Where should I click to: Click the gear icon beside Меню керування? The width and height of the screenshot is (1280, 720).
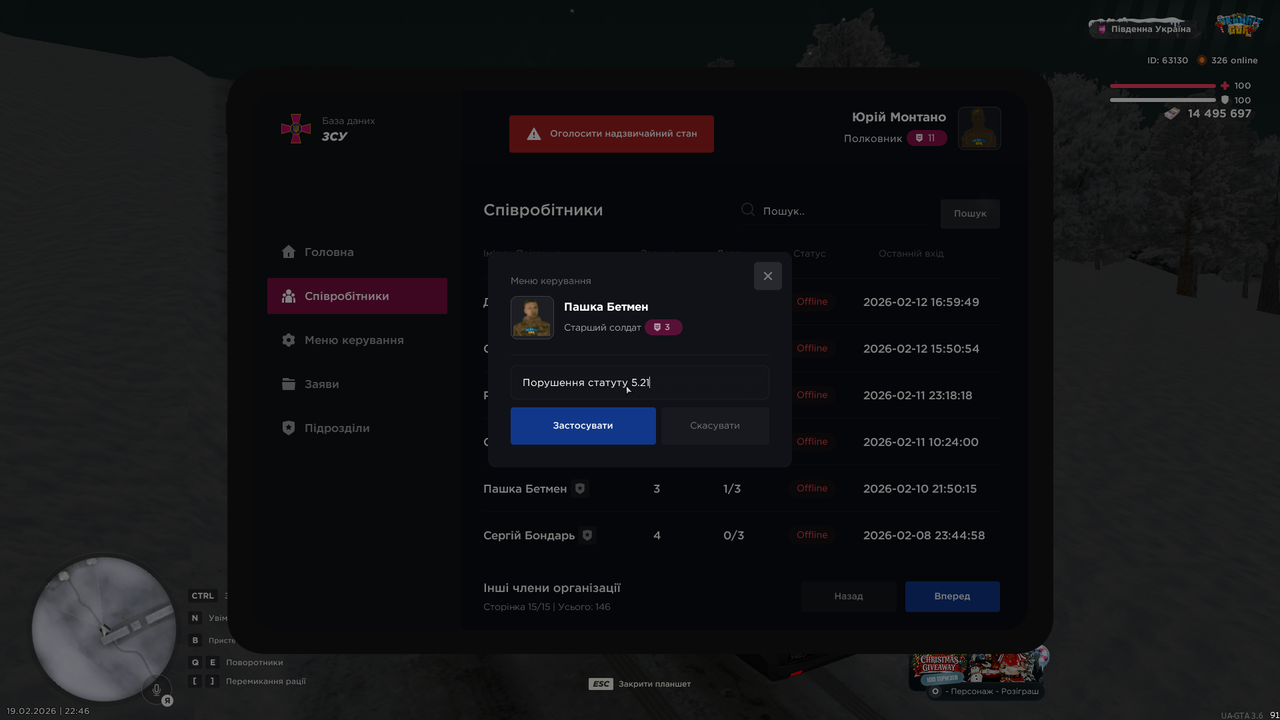289,340
